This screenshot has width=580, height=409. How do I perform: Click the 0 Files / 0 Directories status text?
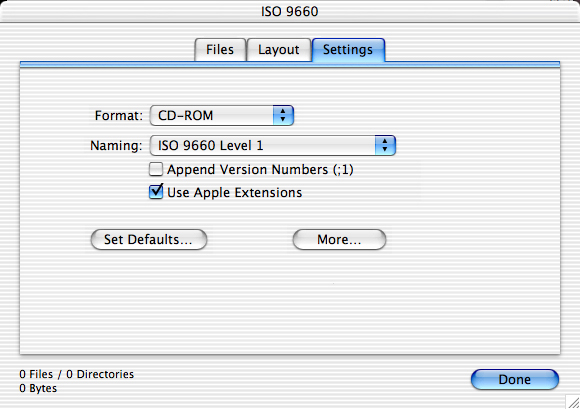[x=77, y=374]
